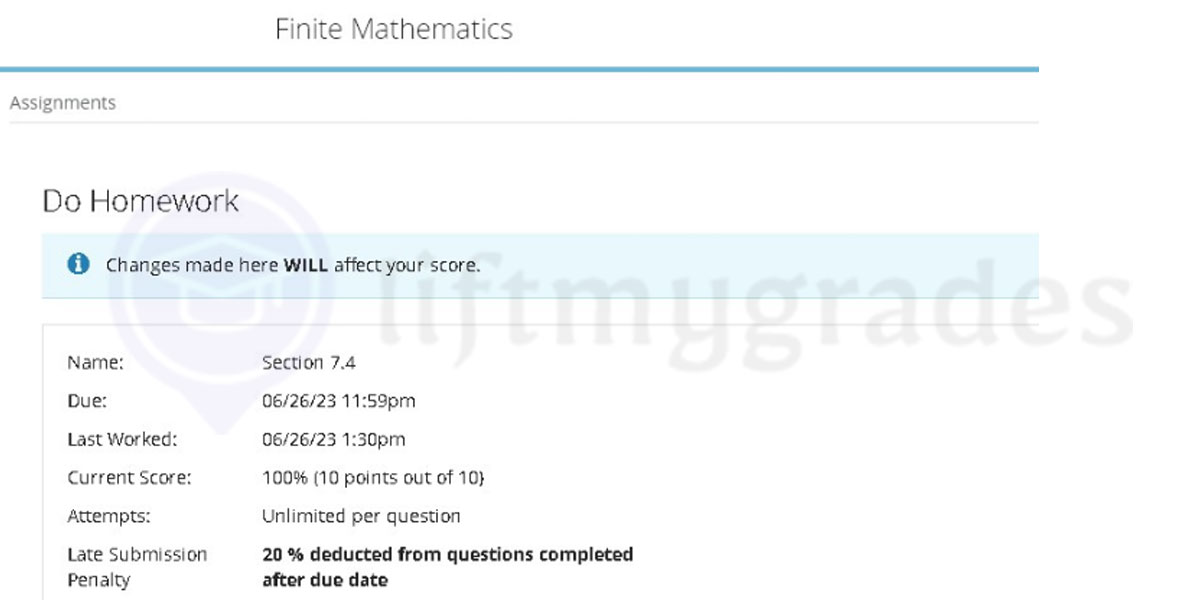Viewport: 1200px width, 600px height.
Task: Click the Current Score label
Action: click(129, 478)
